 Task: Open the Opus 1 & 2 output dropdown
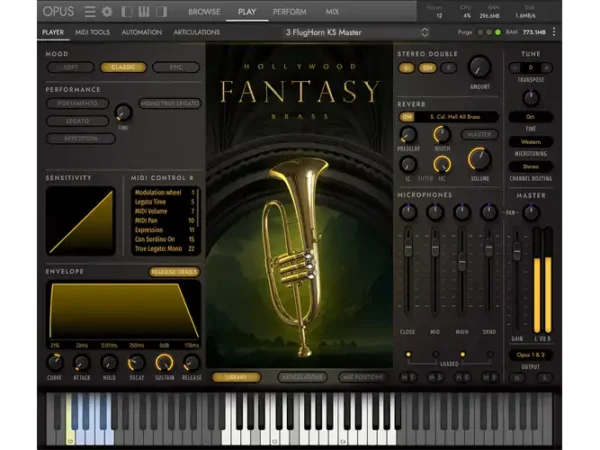[530, 355]
